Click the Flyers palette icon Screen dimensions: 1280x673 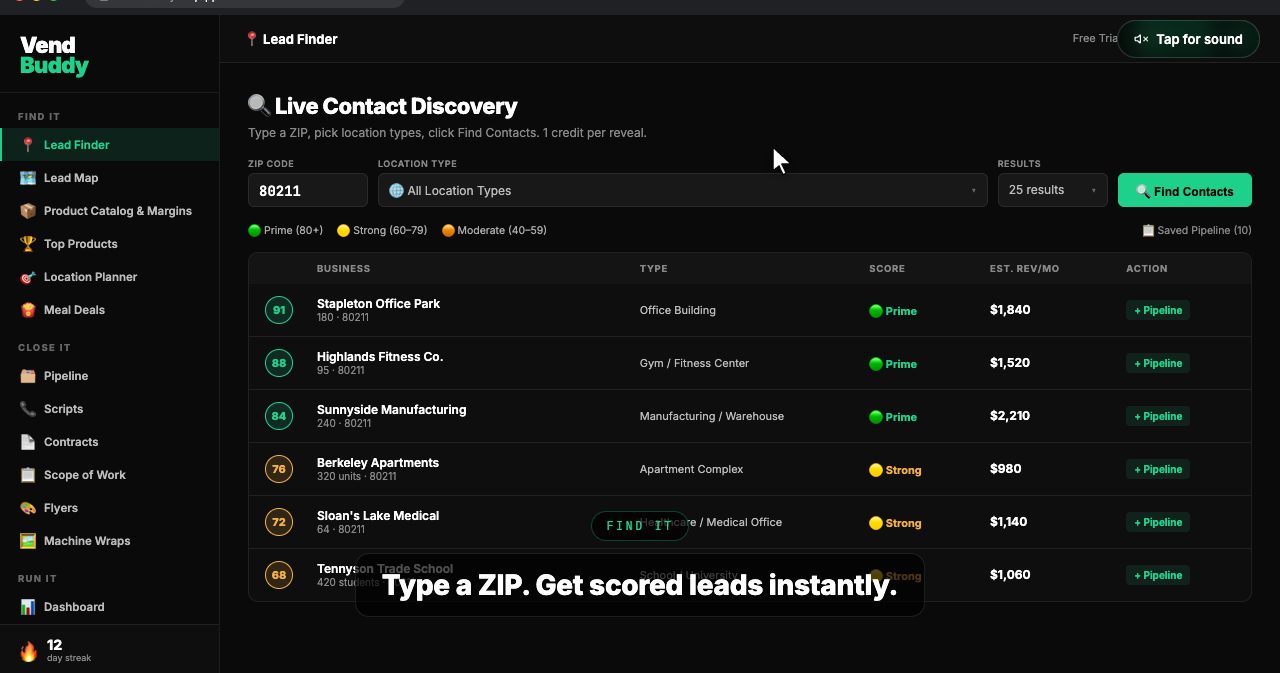(28, 508)
